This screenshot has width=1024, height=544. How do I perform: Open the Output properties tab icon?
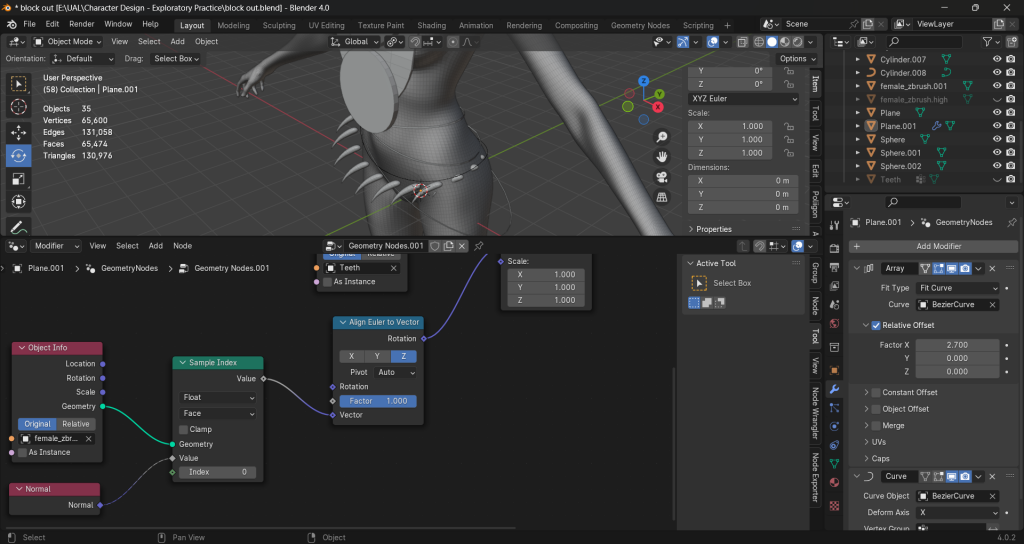click(x=834, y=268)
